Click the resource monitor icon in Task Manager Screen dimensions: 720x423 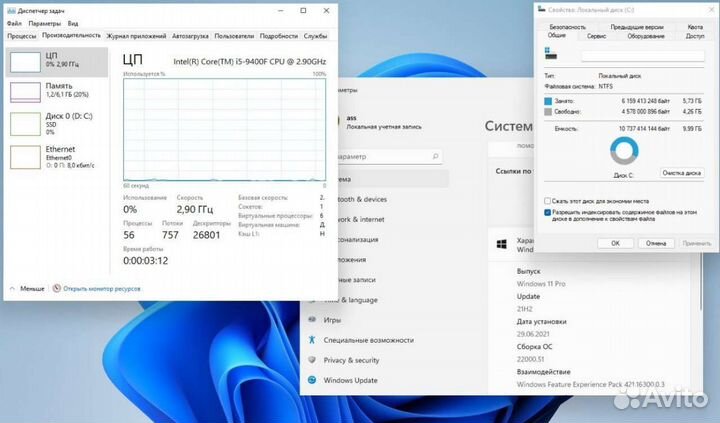56,288
